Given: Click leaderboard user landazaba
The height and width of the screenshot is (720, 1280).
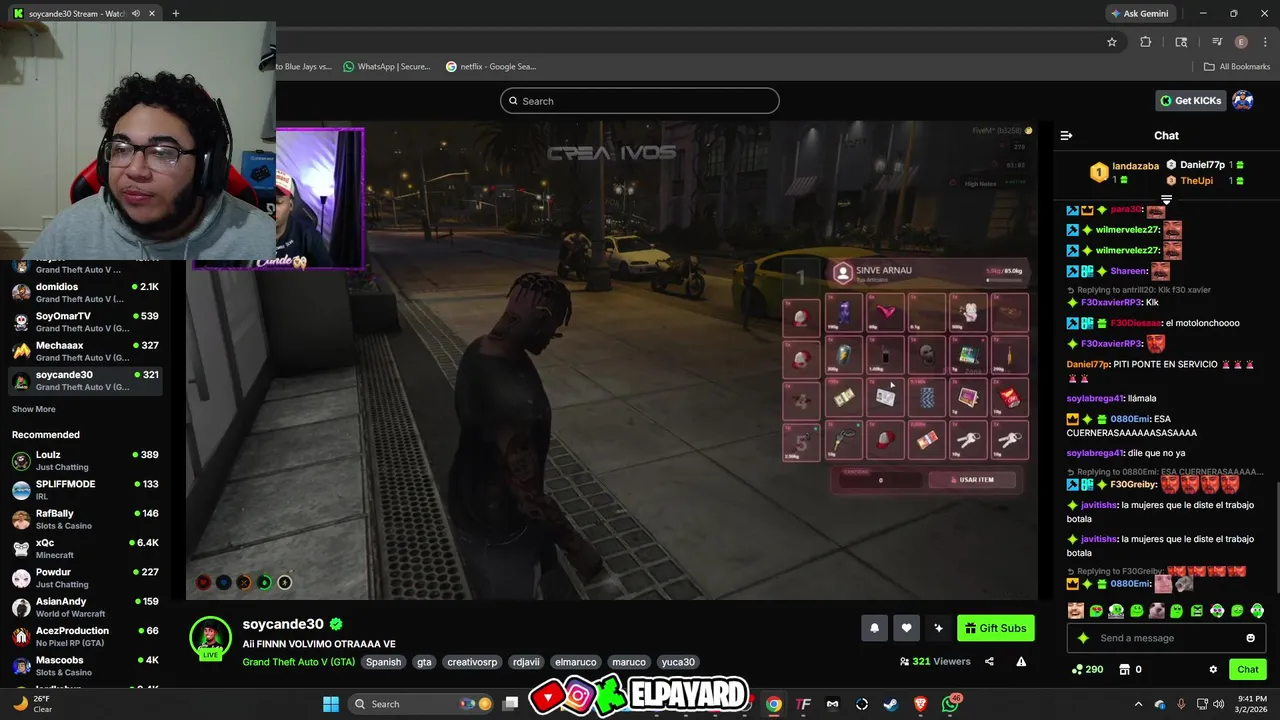Looking at the screenshot, I should (1135, 166).
